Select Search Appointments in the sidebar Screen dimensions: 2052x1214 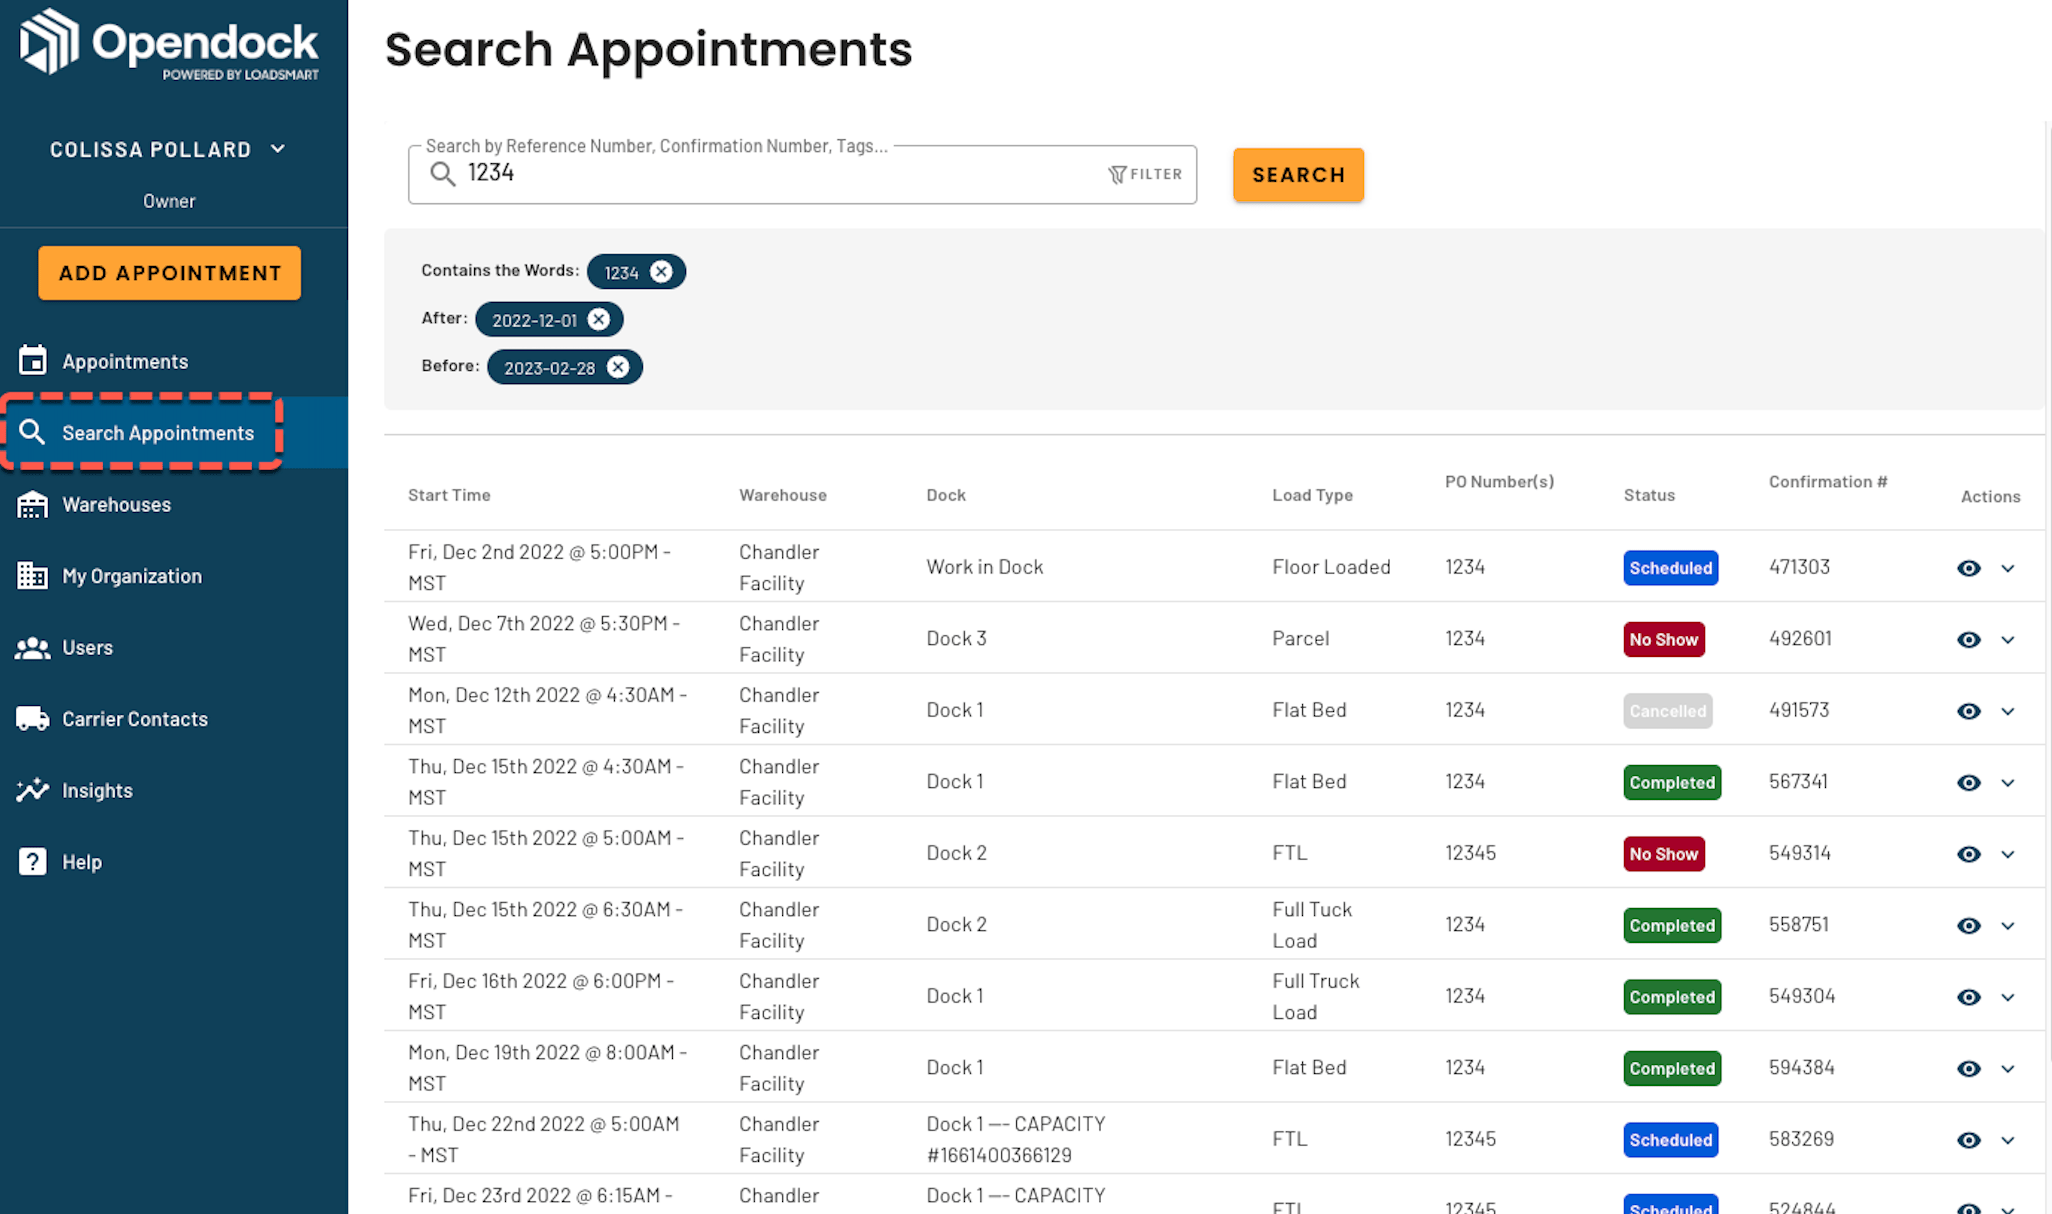(157, 432)
